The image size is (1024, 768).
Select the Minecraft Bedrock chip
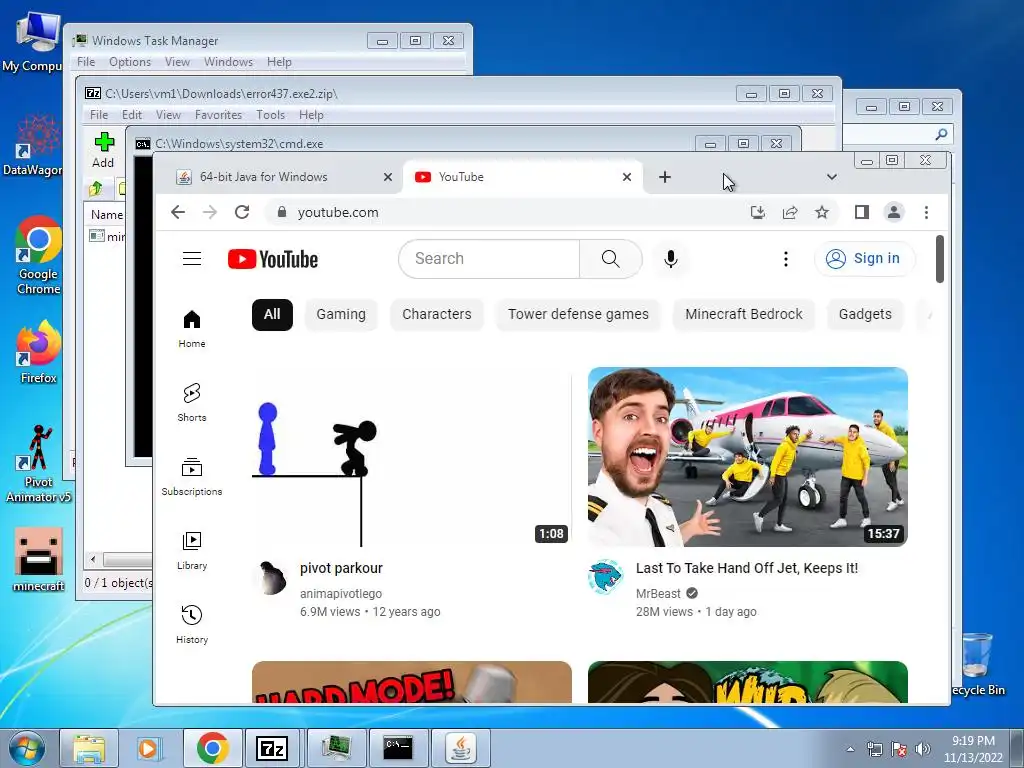tap(744, 314)
